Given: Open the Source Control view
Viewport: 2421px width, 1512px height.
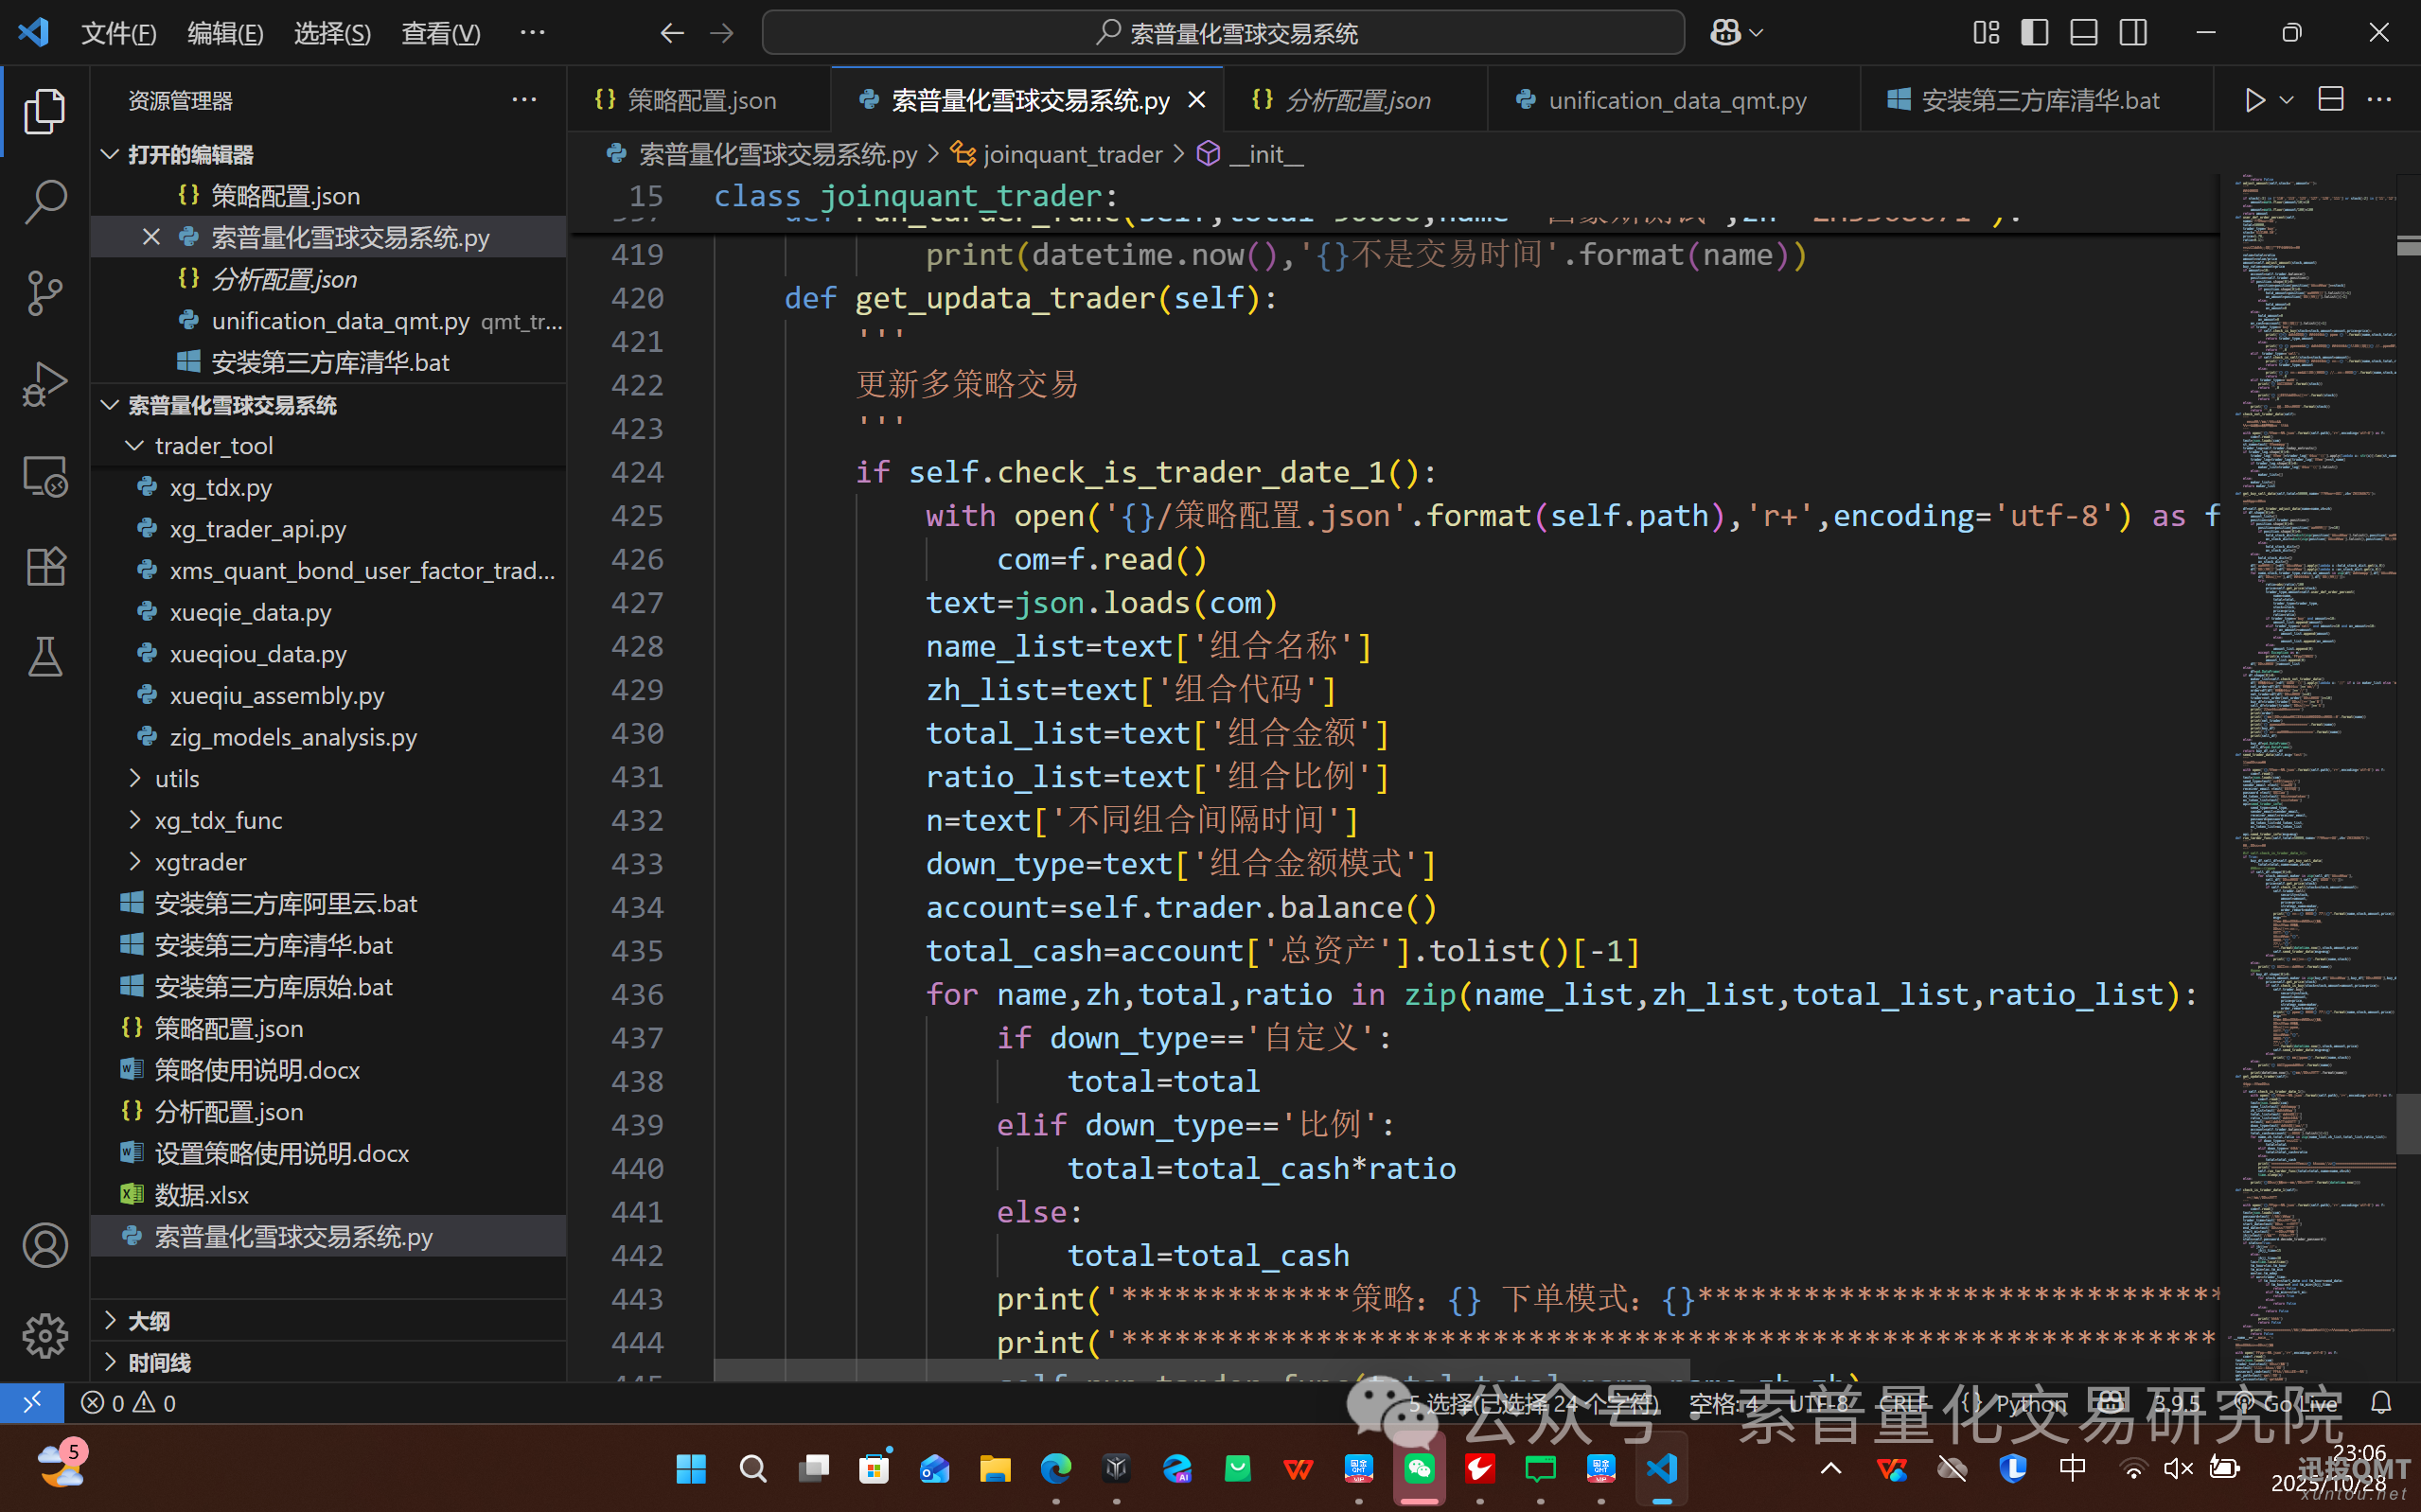Looking at the screenshot, I should 45,292.
